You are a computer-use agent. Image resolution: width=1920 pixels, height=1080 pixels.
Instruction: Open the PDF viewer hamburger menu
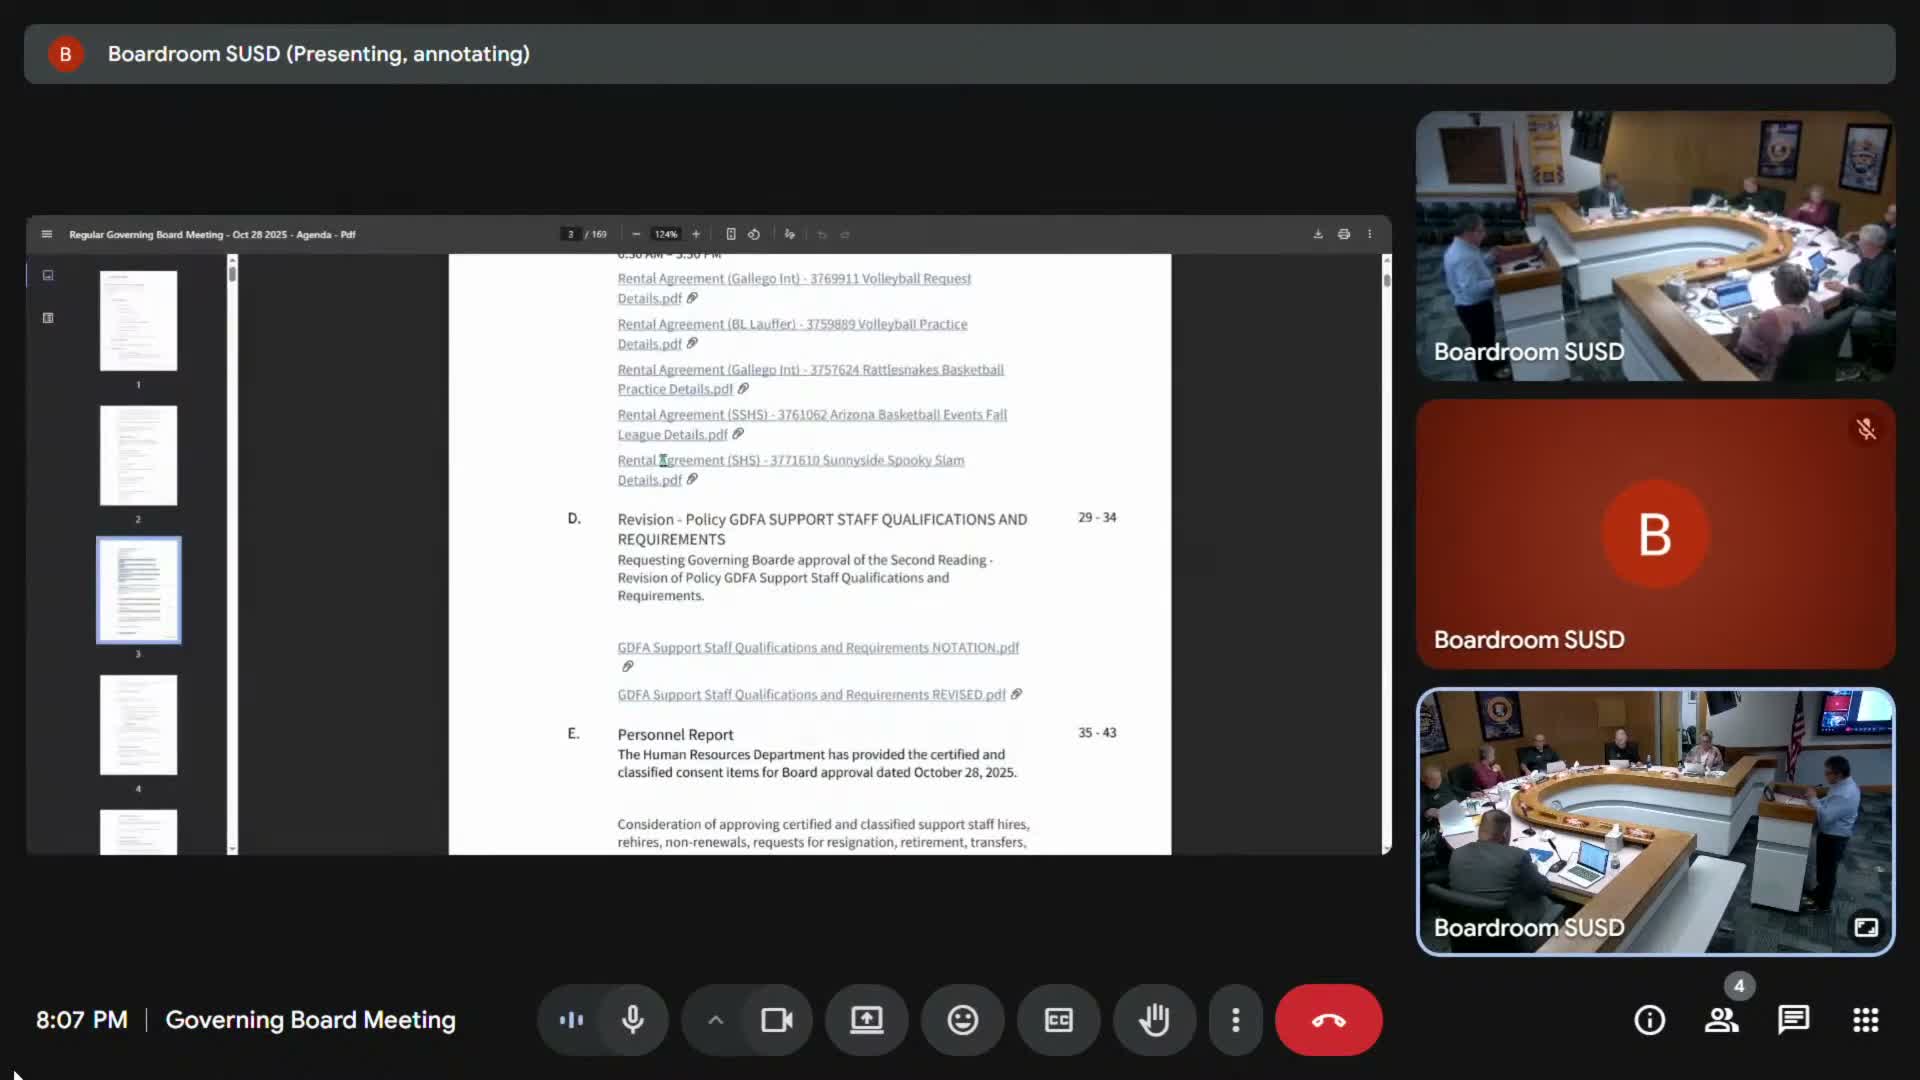click(x=47, y=234)
